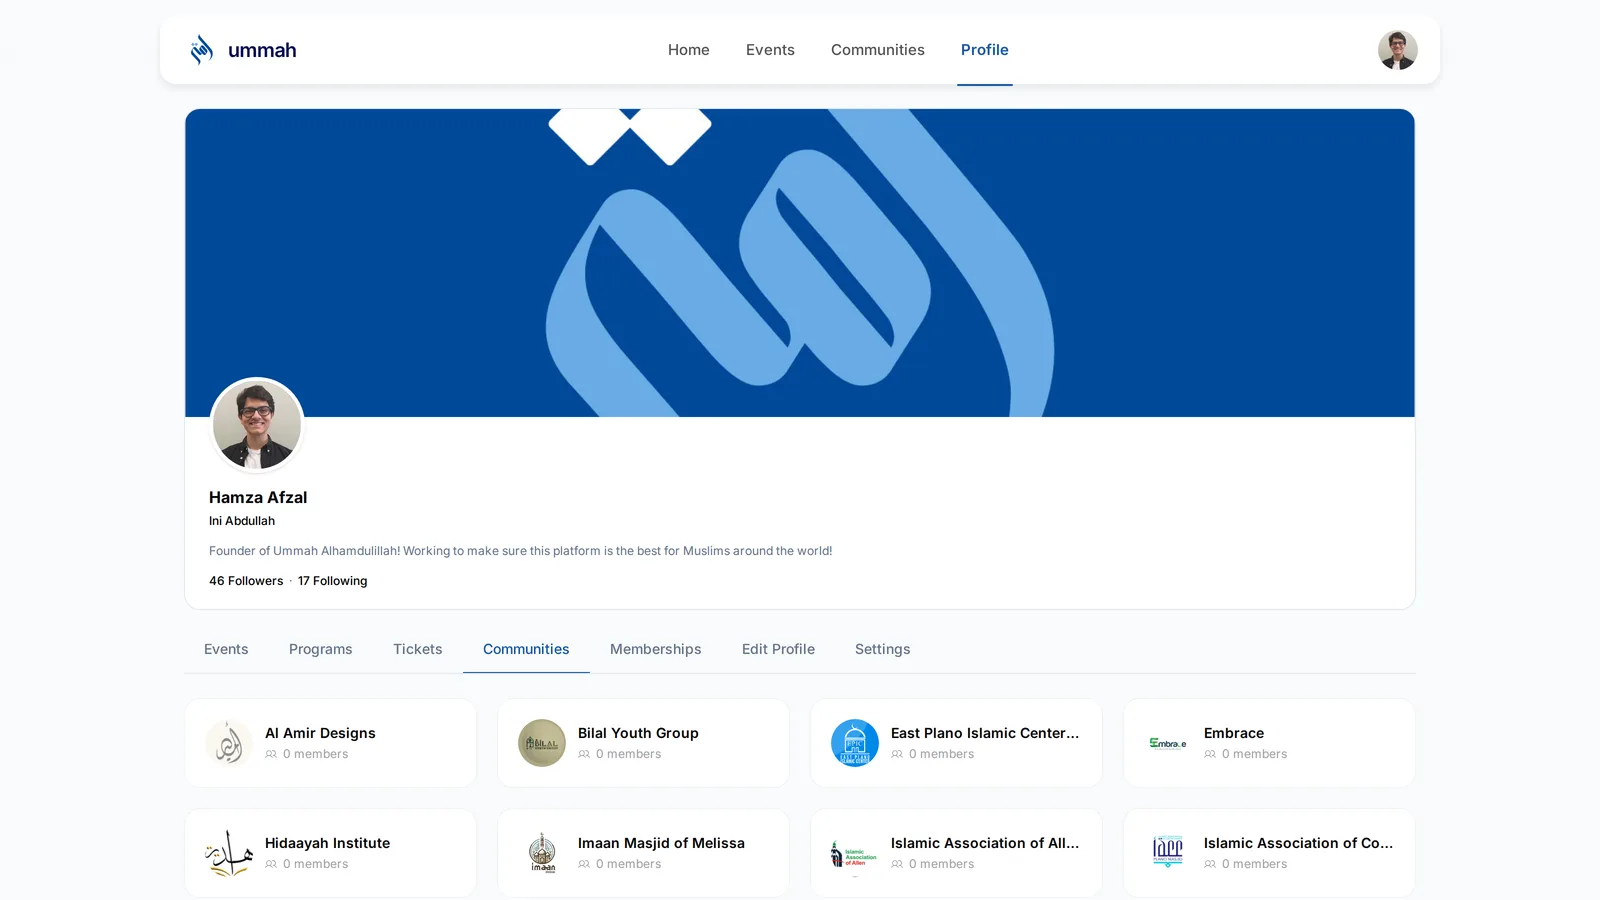
Task: Open Communities in the top navigation
Action: [x=878, y=50]
